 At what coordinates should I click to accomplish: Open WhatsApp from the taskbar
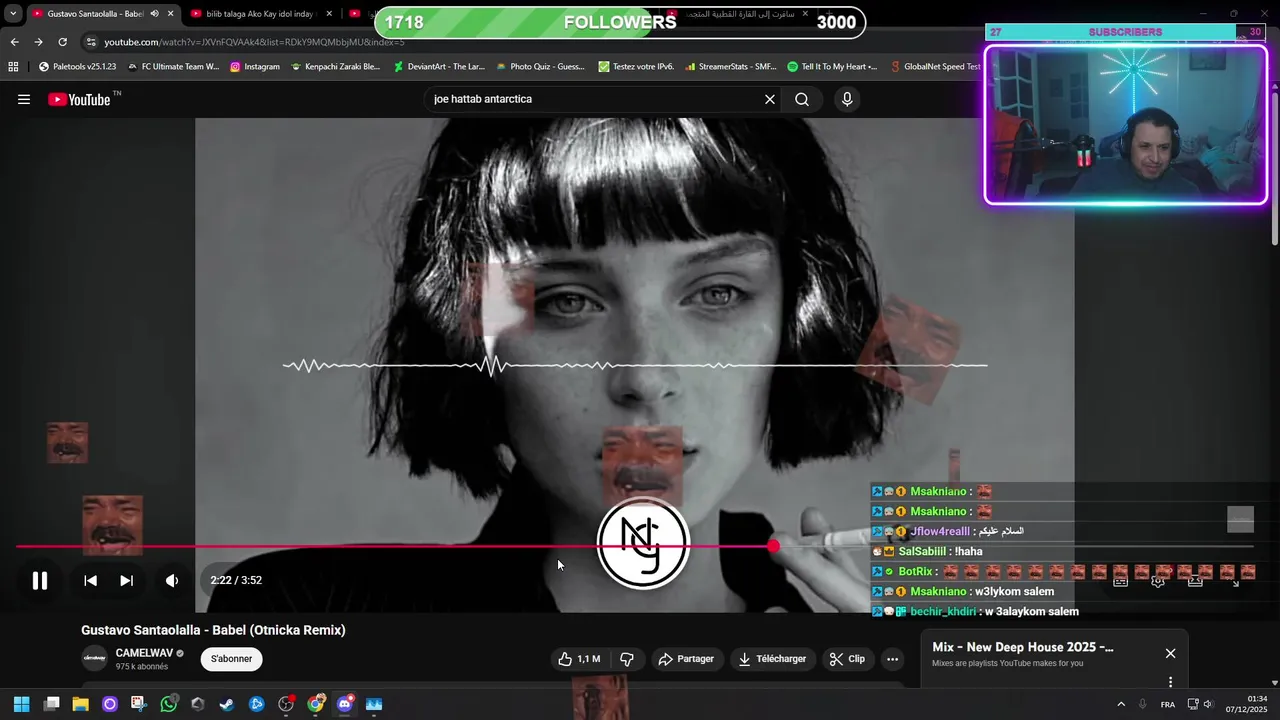[168, 704]
